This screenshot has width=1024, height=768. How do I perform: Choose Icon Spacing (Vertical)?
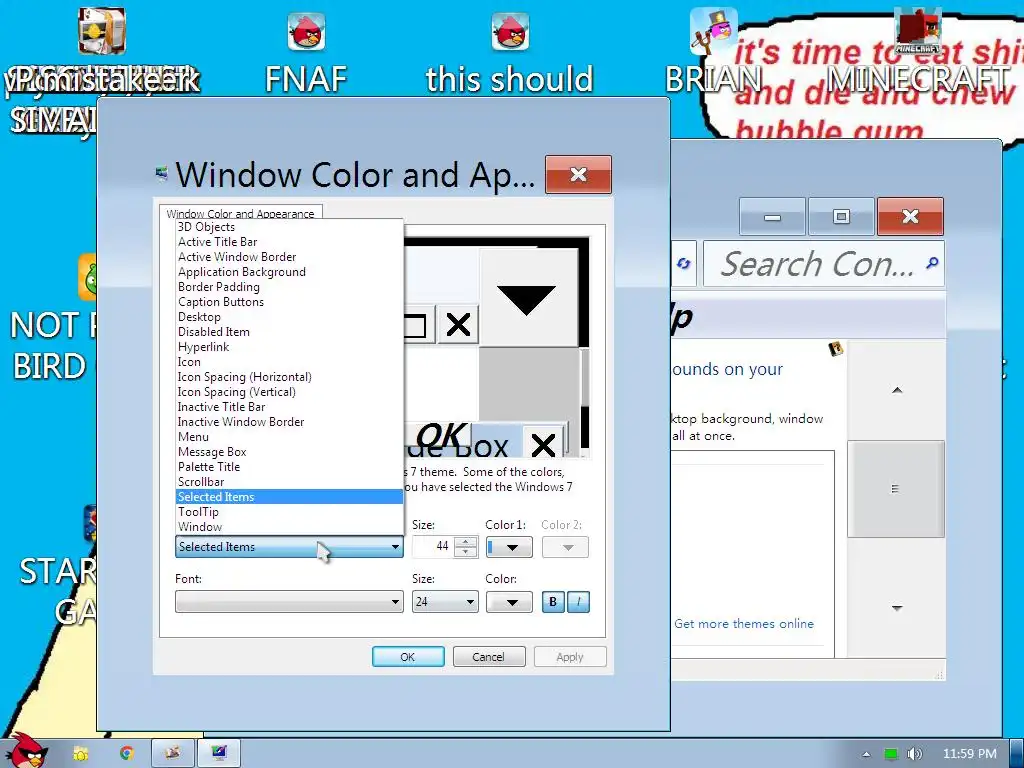click(x=289, y=392)
